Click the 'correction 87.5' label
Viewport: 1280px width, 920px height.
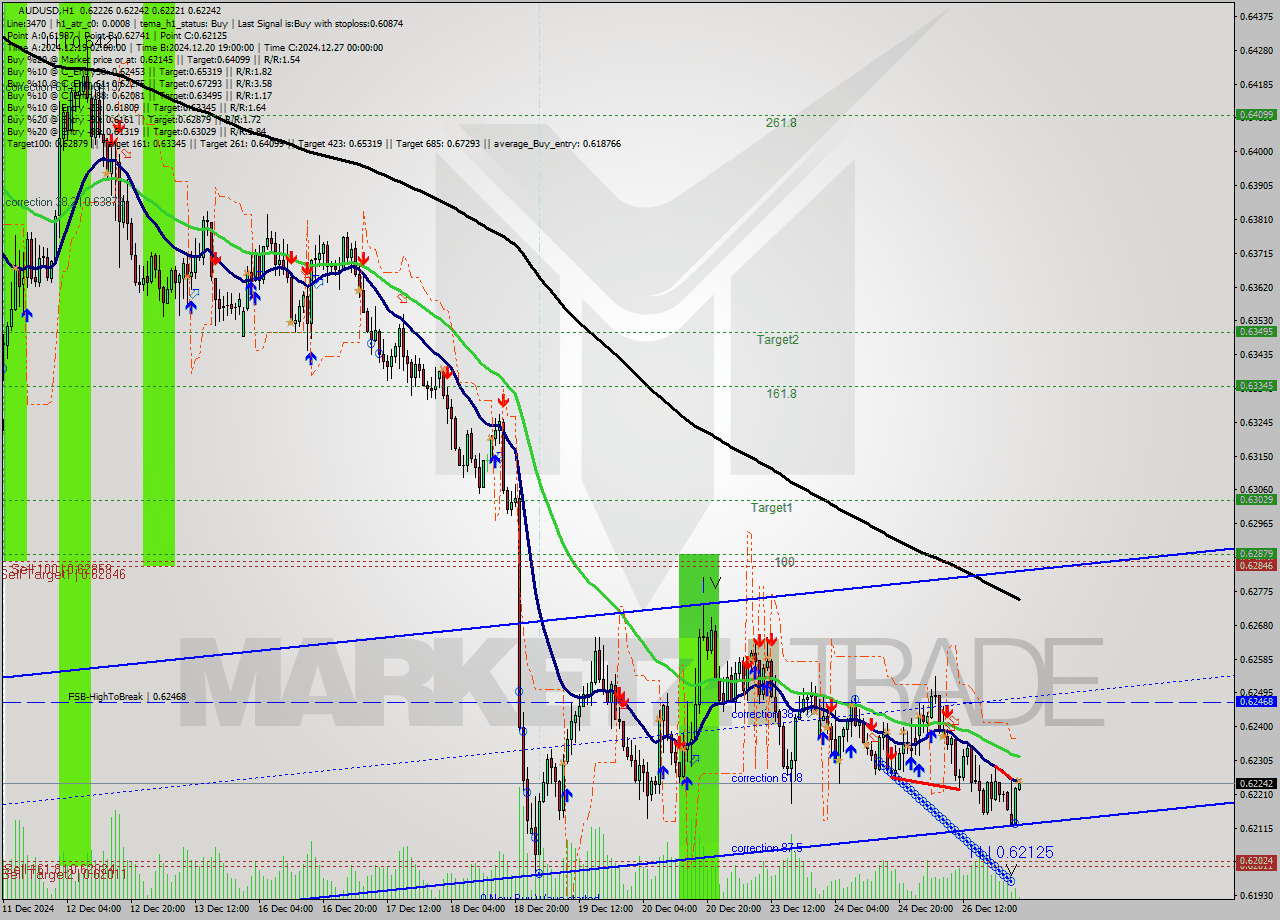(x=767, y=849)
